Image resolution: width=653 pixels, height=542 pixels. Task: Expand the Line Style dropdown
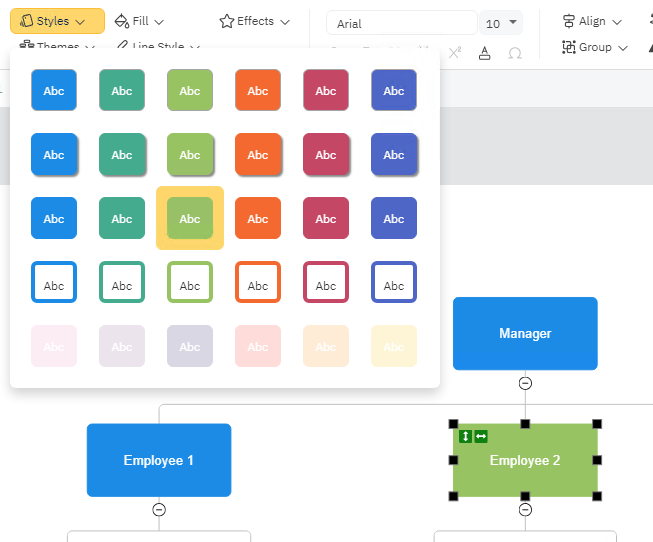pyautogui.click(x=158, y=45)
